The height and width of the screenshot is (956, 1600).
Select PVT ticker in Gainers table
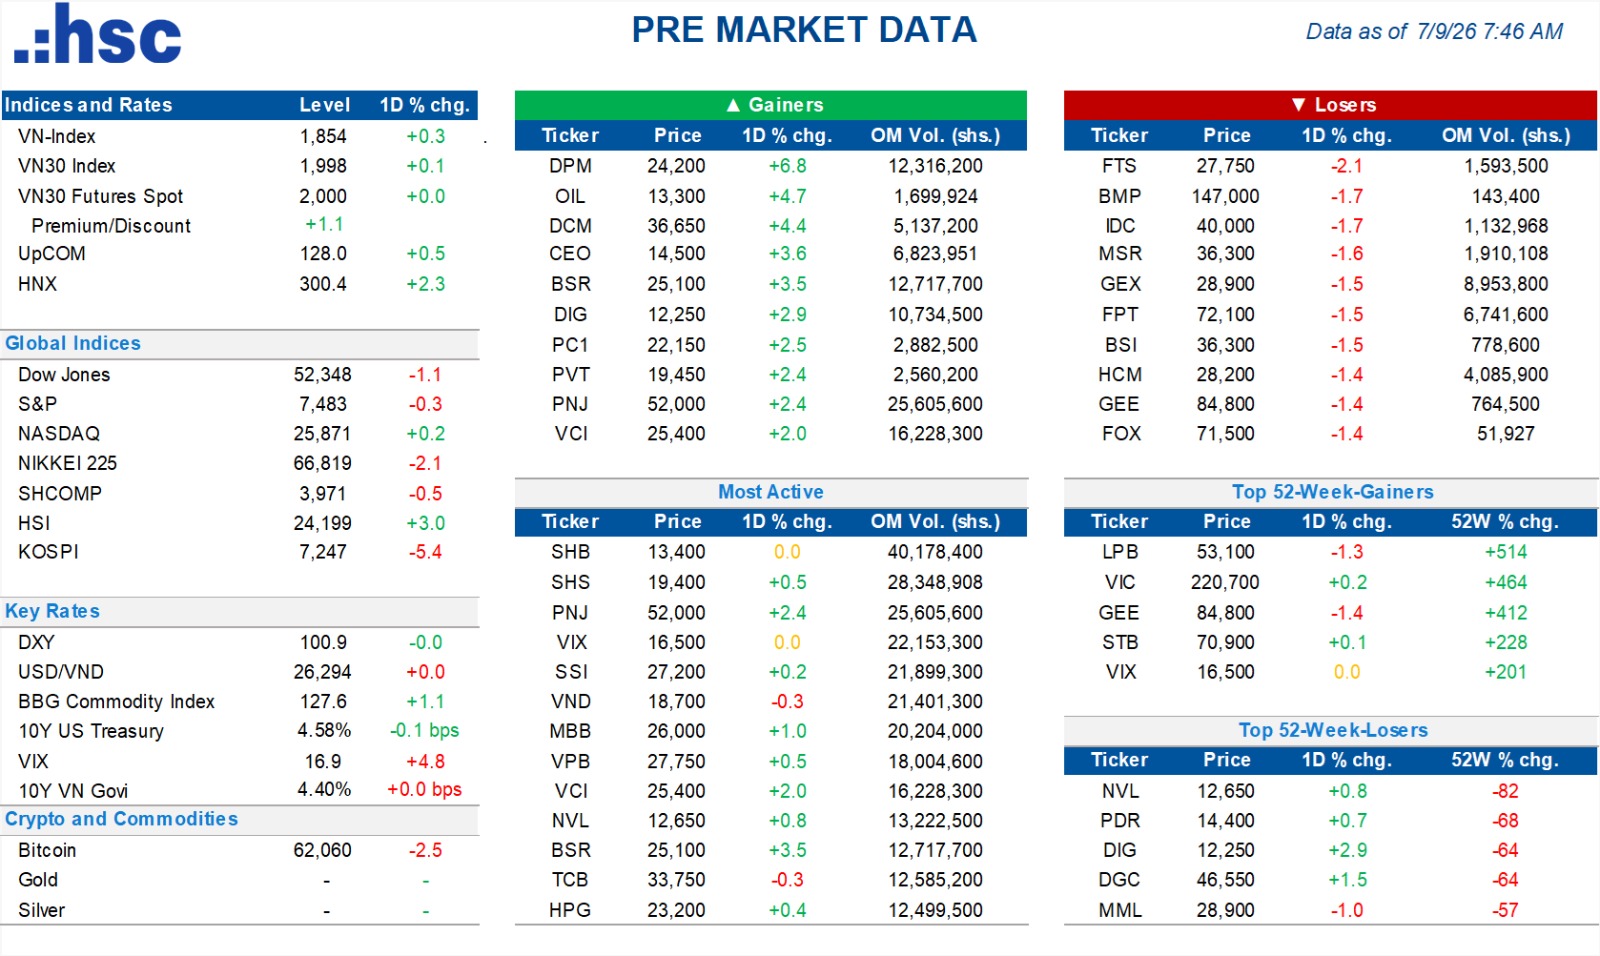click(x=570, y=375)
